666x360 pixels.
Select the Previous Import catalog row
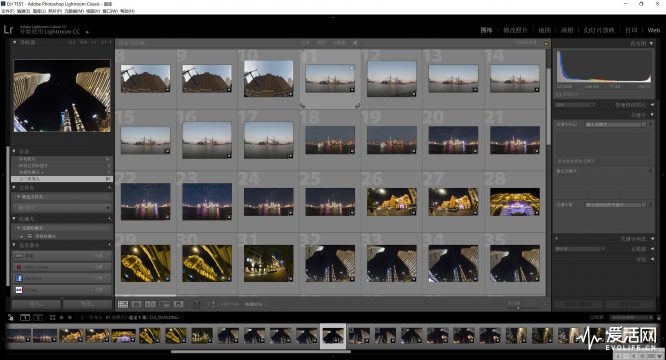click(62, 179)
